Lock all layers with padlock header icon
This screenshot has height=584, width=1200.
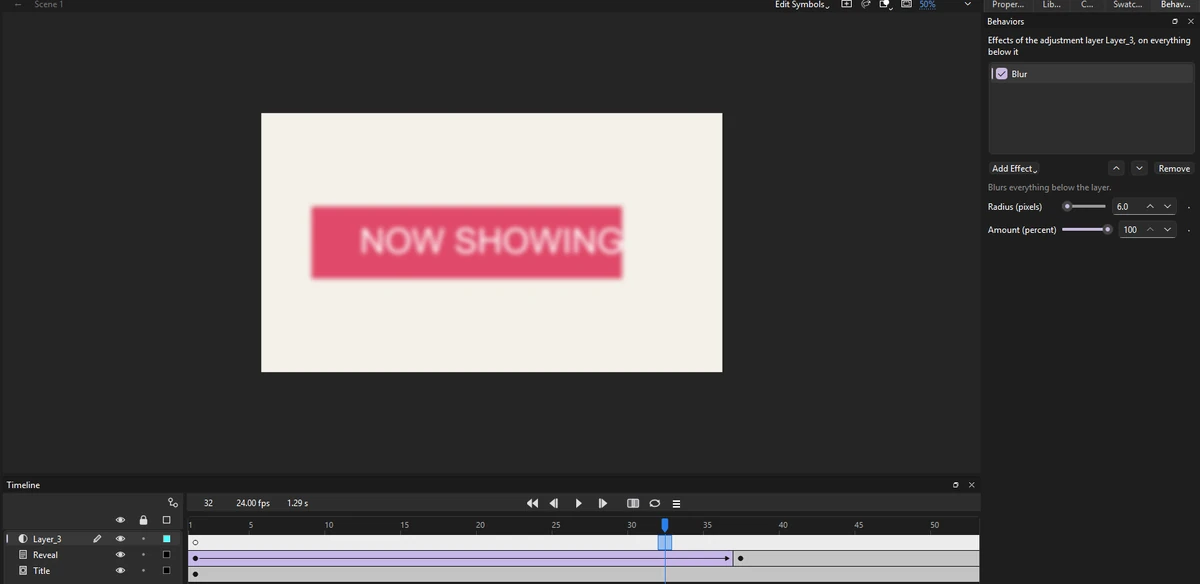pos(143,520)
